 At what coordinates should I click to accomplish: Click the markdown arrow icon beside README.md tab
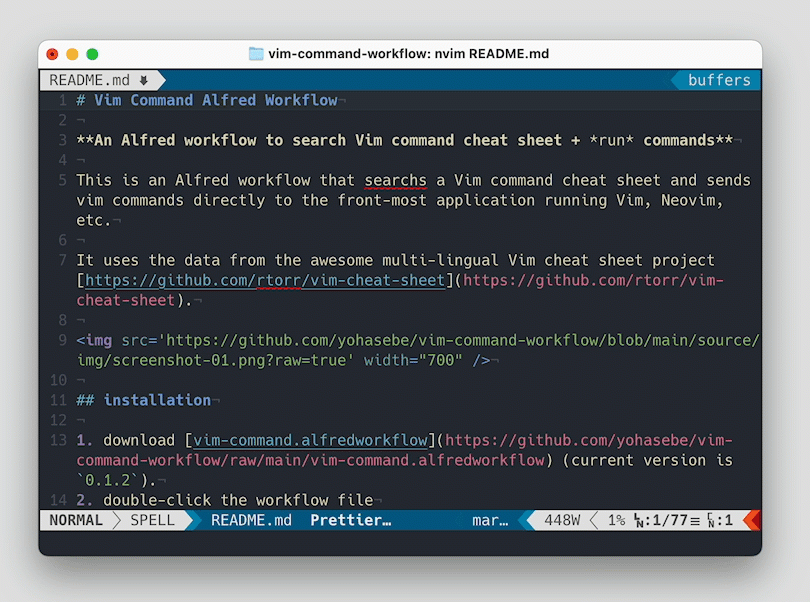coord(143,80)
